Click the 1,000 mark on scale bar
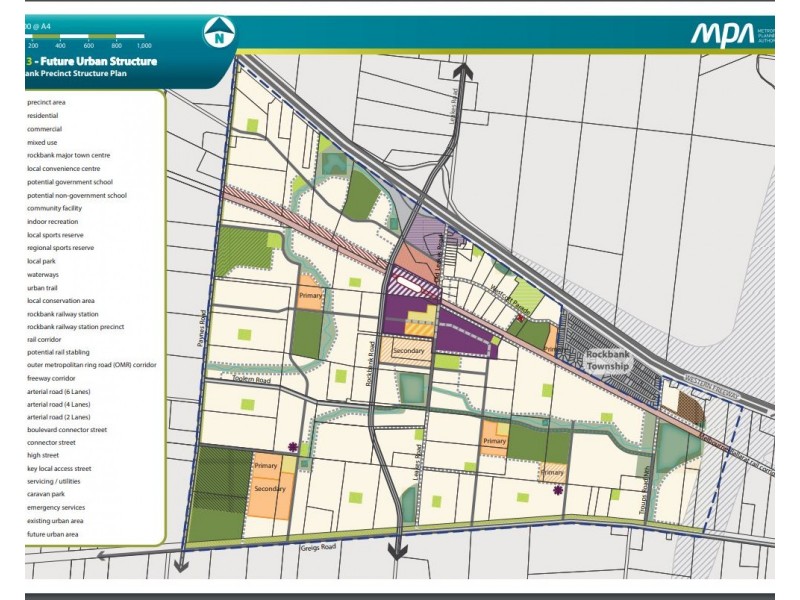The image size is (800, 600). [143, 46]
